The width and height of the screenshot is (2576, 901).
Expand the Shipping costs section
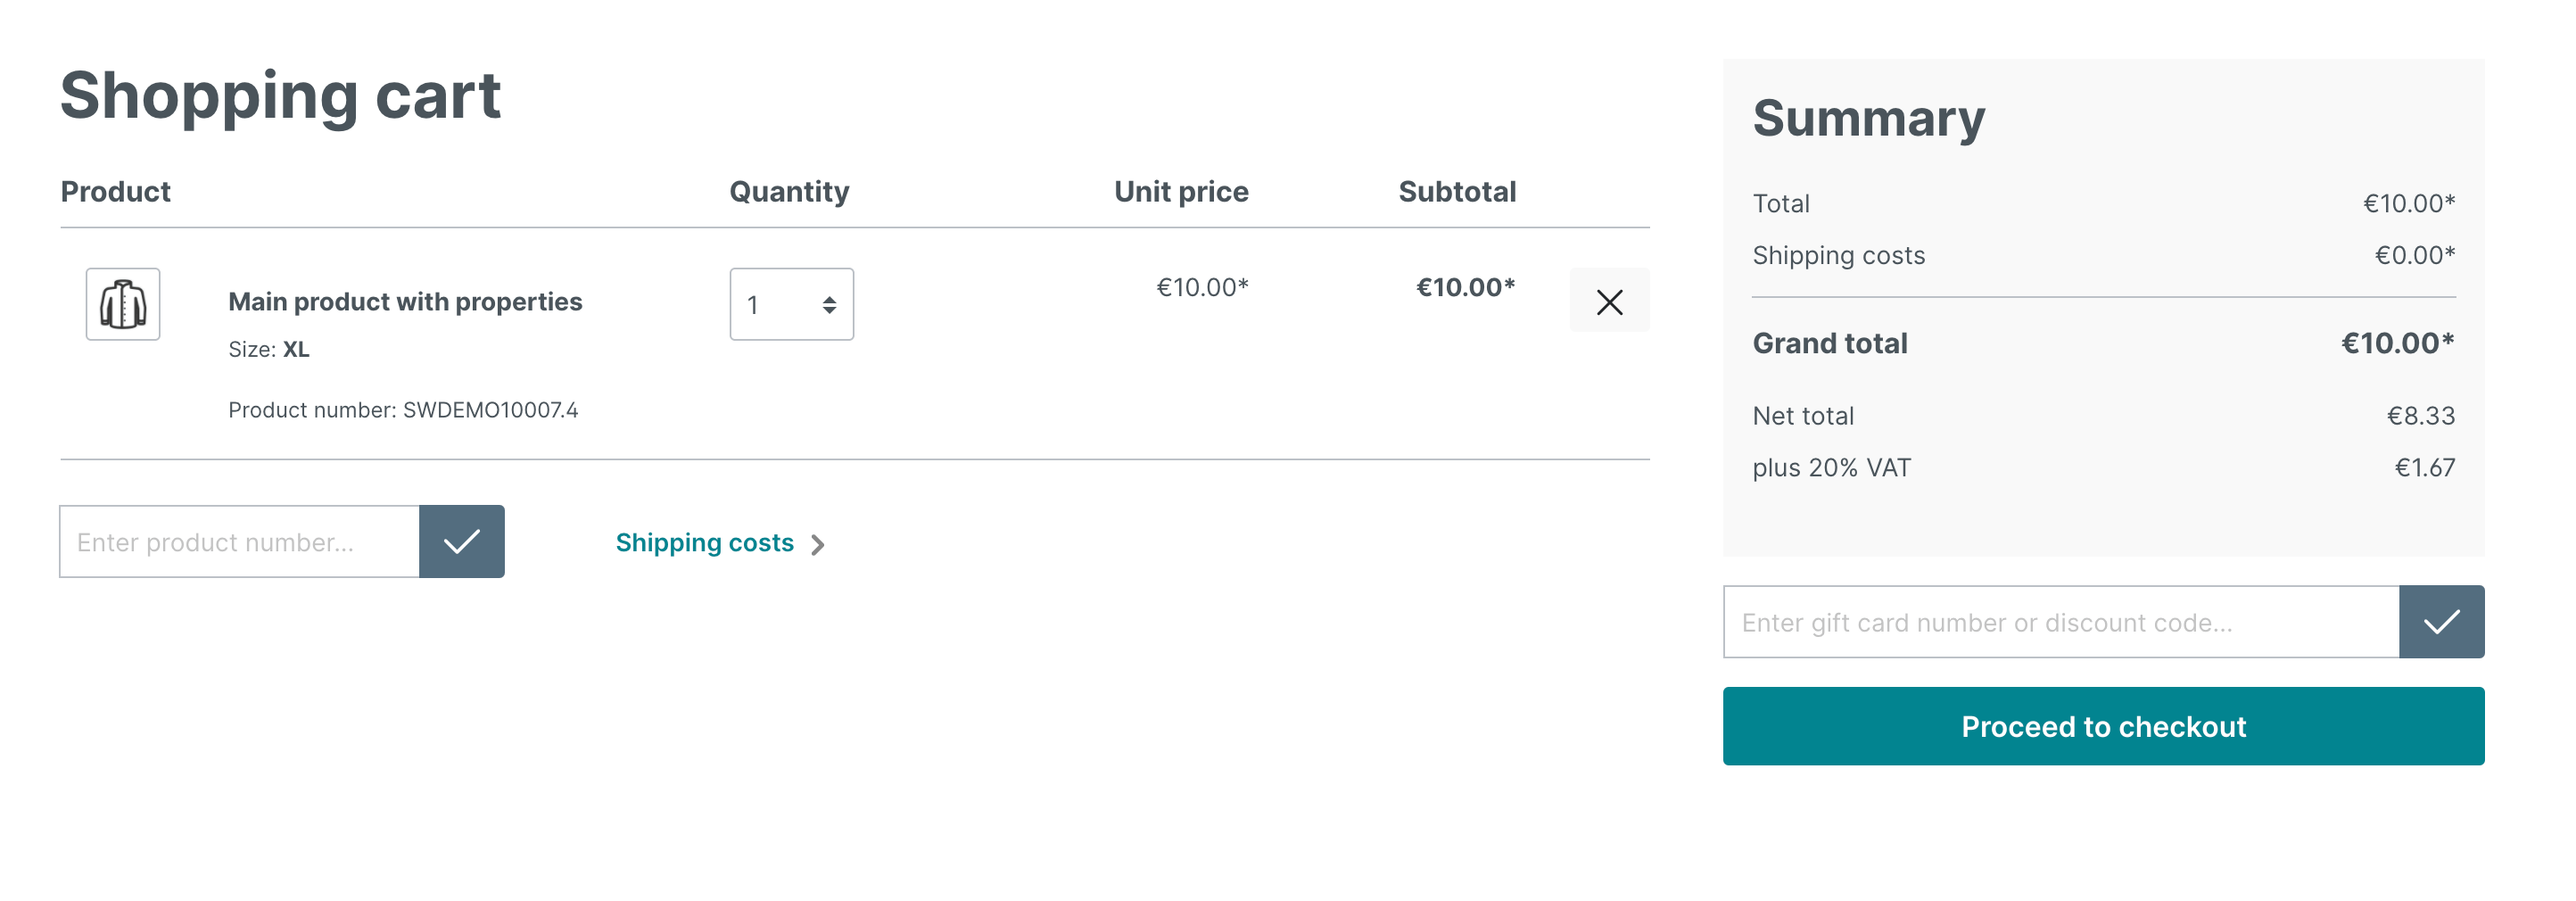(705, 543)
